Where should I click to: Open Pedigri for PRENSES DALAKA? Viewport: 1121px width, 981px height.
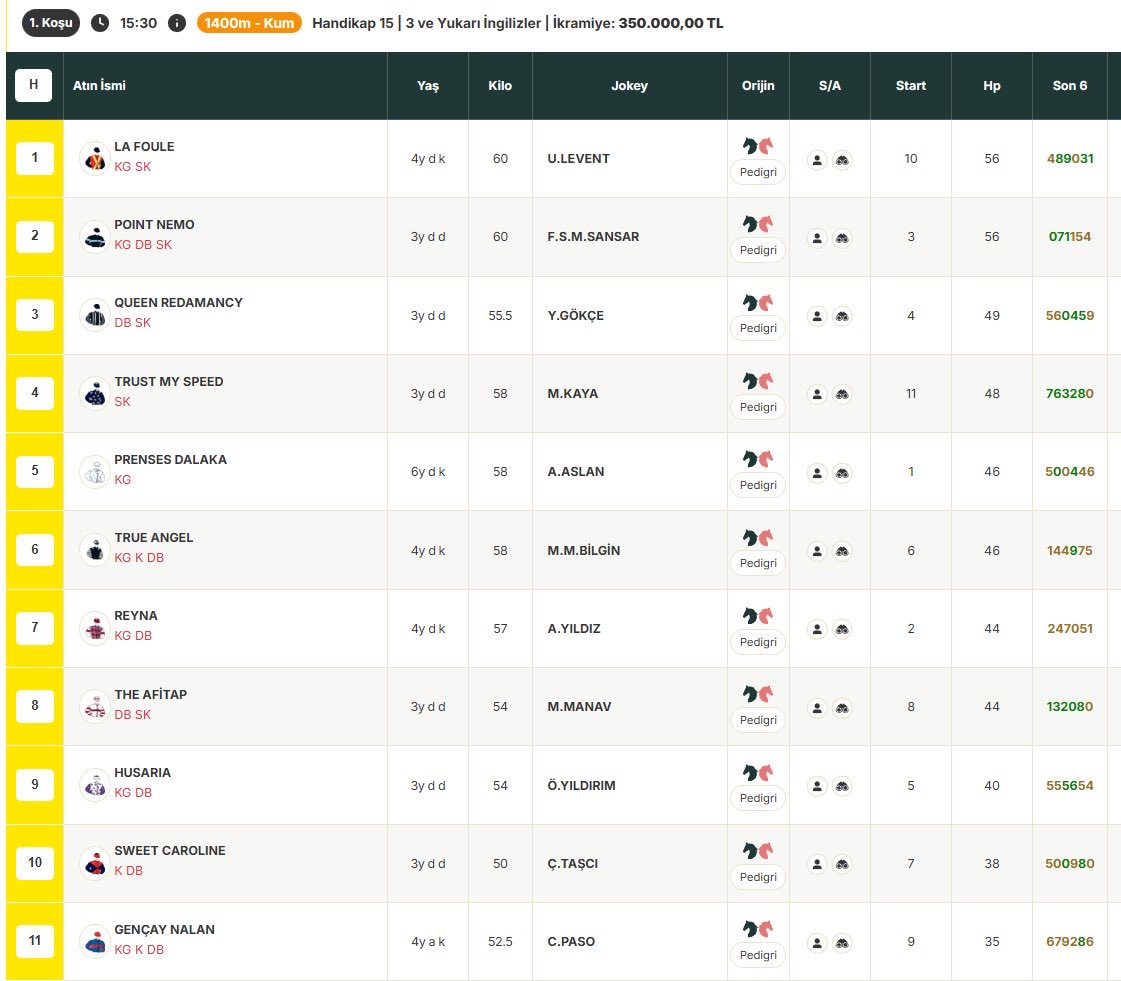[758, 485]
